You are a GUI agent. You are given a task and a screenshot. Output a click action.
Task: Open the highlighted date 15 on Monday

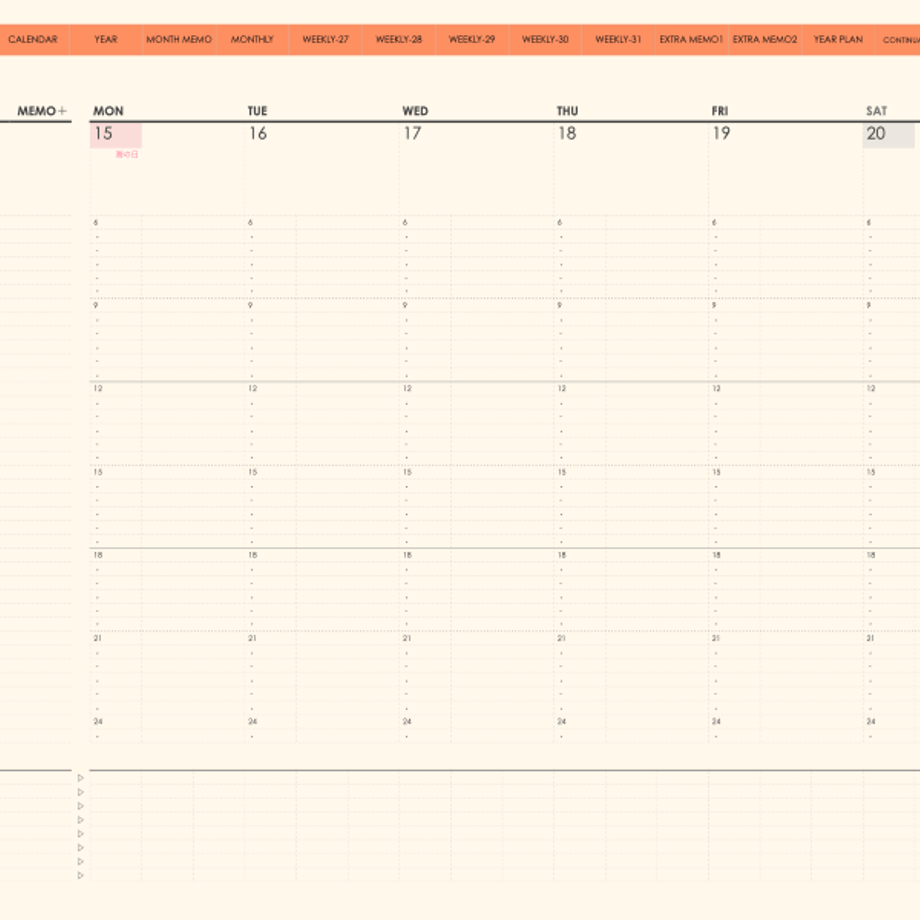[x=116, y=134]
